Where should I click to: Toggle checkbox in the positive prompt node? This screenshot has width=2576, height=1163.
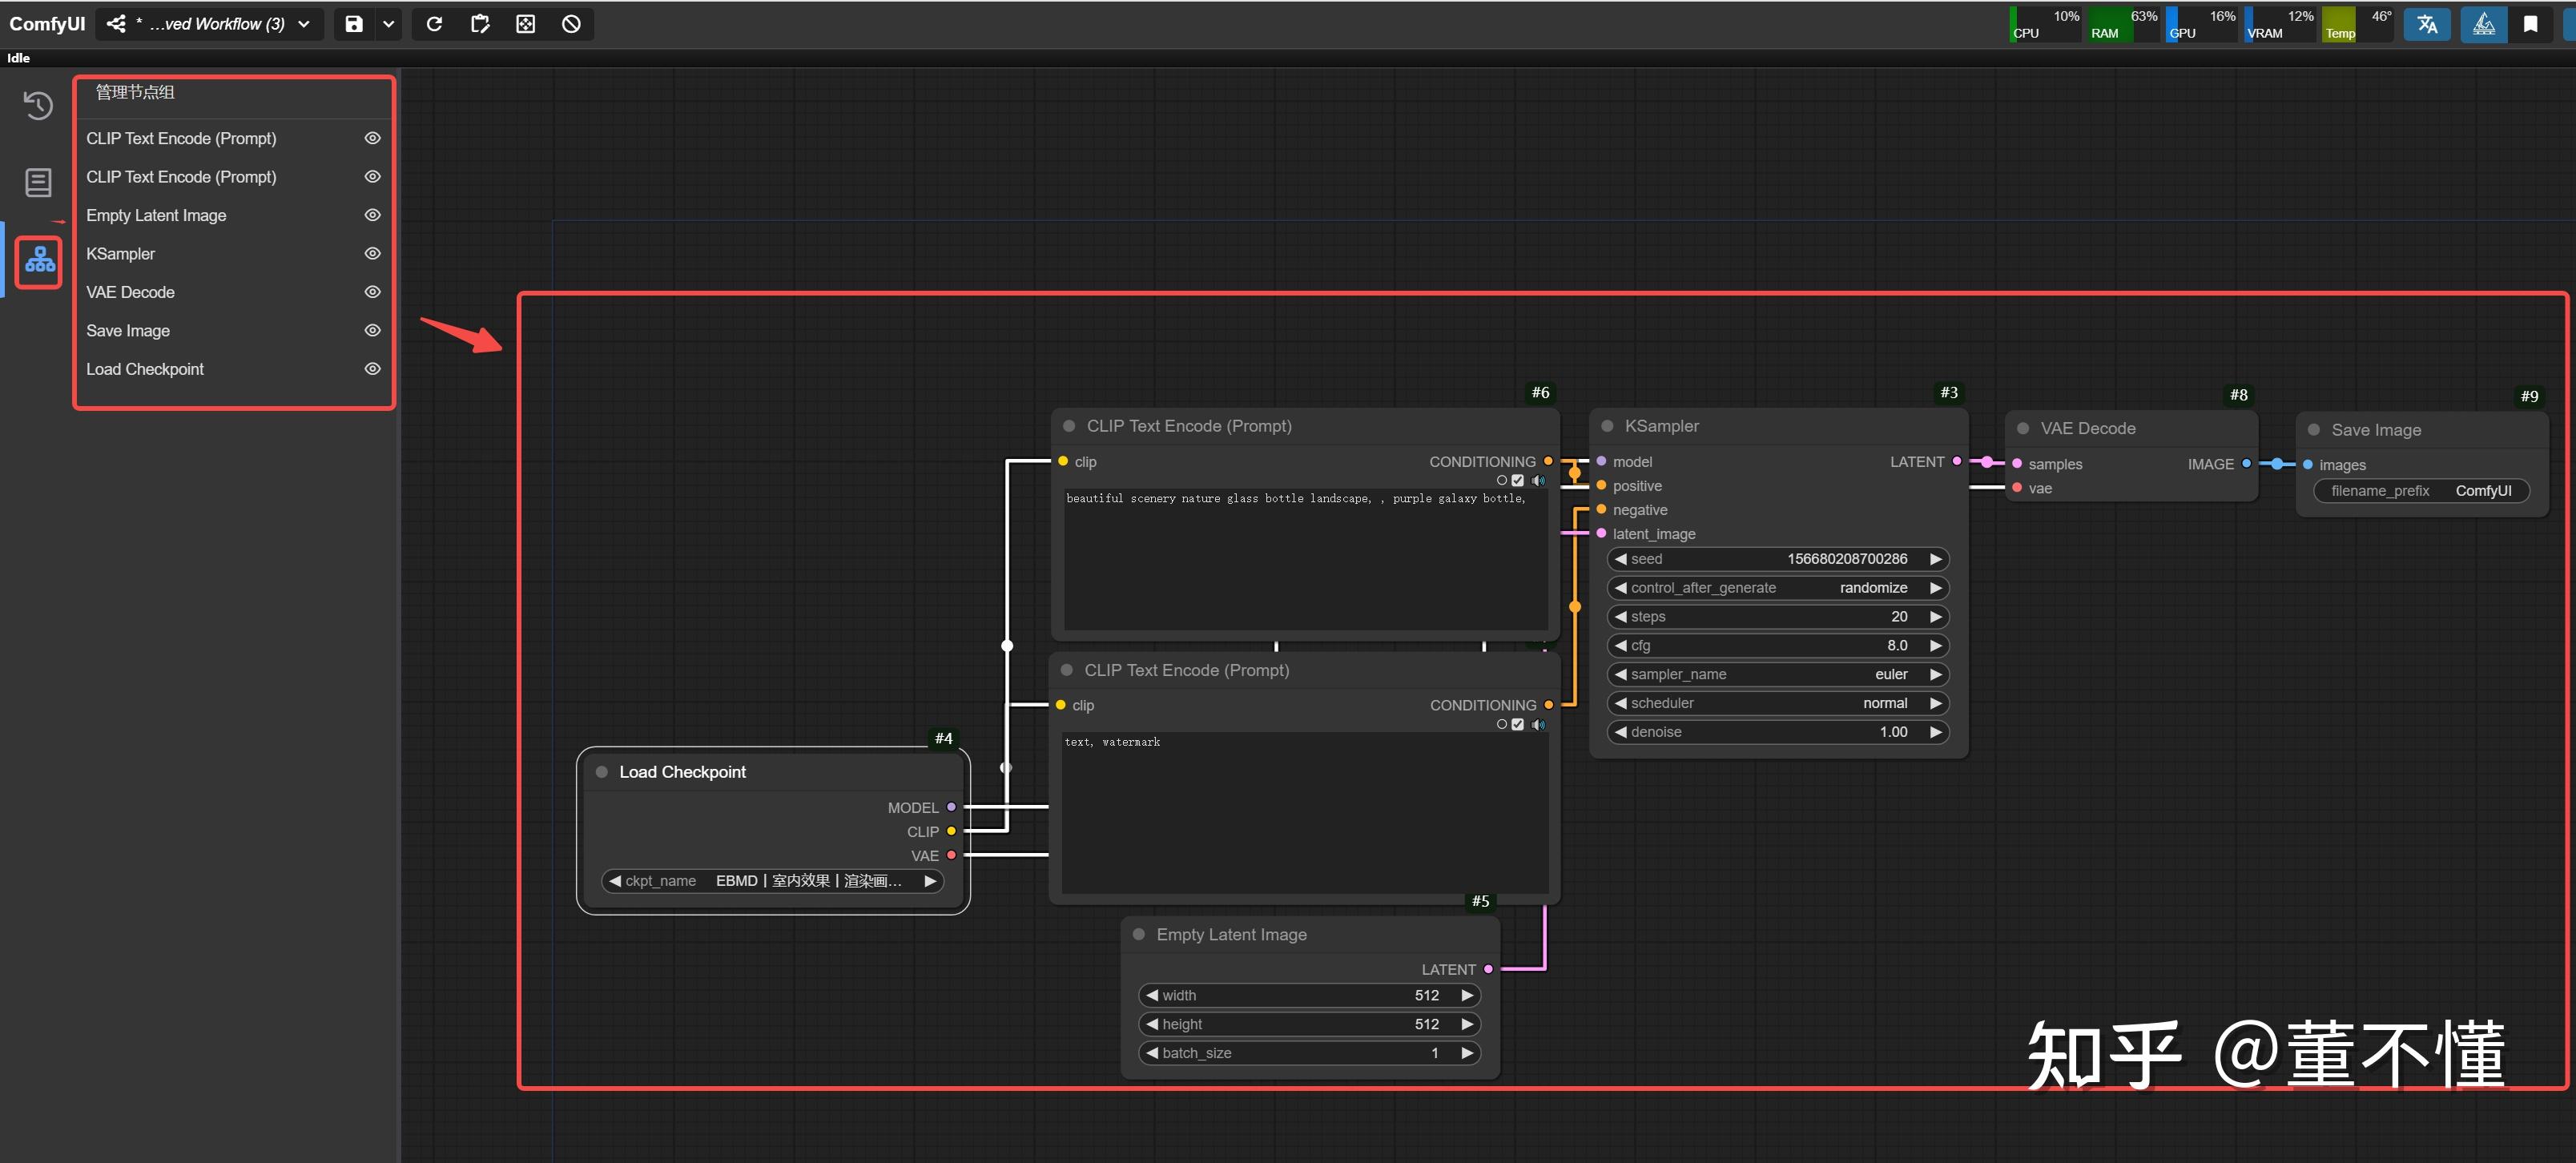click(x=1518, y=481)
